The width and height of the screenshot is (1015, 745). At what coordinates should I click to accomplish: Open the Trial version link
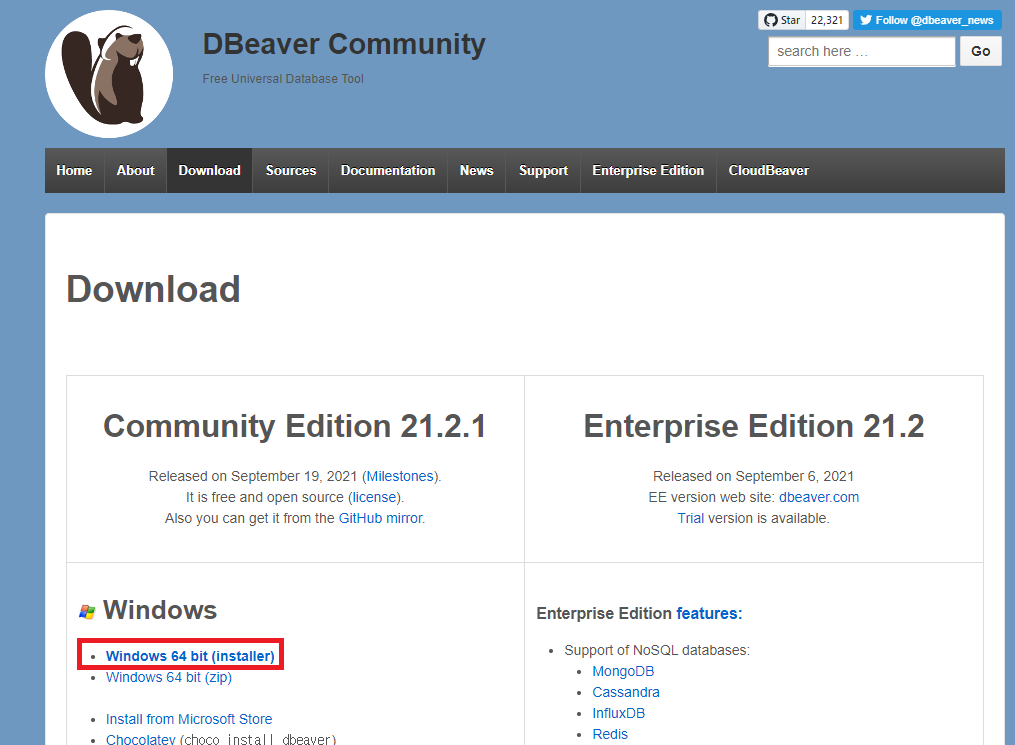[691, 518]
